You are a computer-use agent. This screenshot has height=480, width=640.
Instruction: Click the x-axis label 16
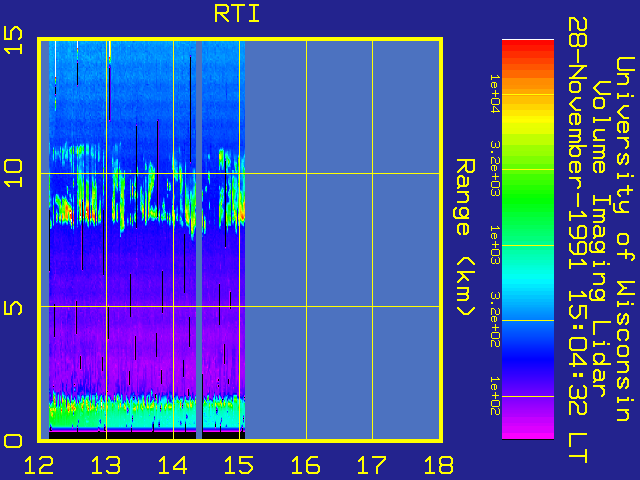click(x=306, y=465)
